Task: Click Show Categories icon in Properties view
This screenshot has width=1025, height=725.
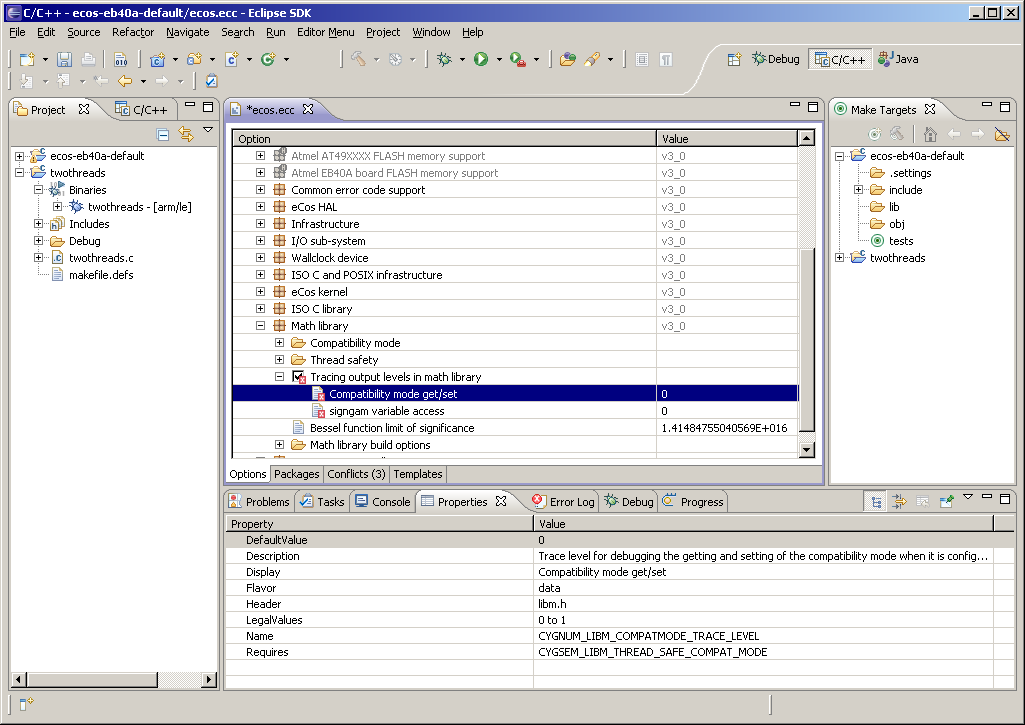Action: [x=877, y=502]
